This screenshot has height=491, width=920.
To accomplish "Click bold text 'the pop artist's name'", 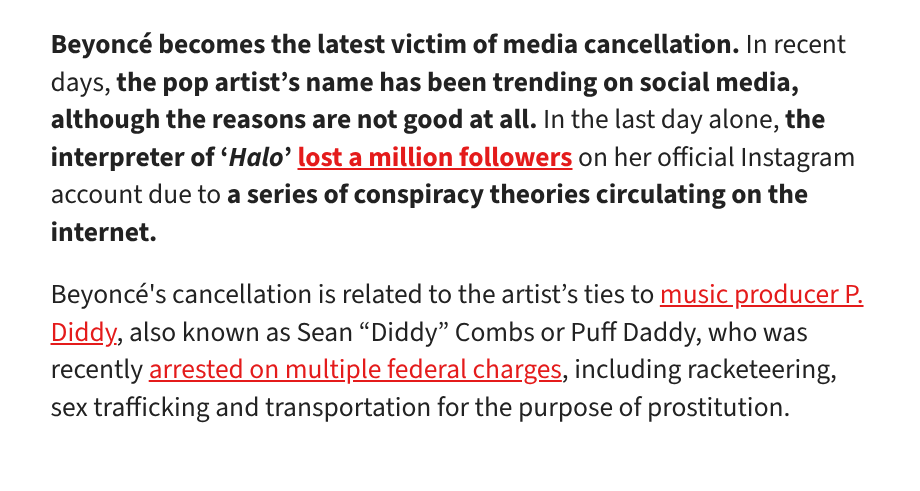I will [245, 82].
